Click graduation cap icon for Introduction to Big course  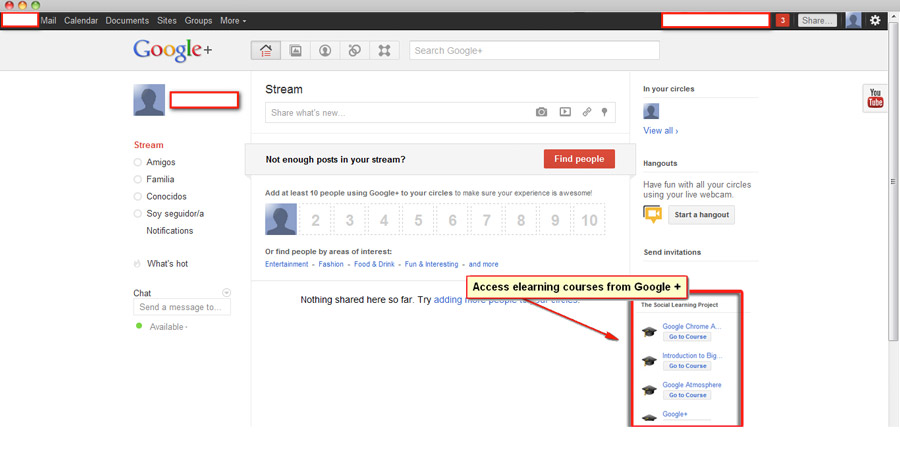tap(649, 361)
